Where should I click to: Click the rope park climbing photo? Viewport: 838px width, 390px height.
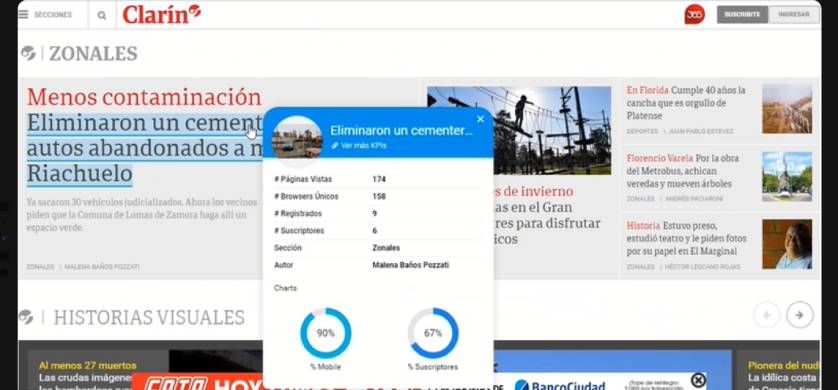[x=552, y=131]
